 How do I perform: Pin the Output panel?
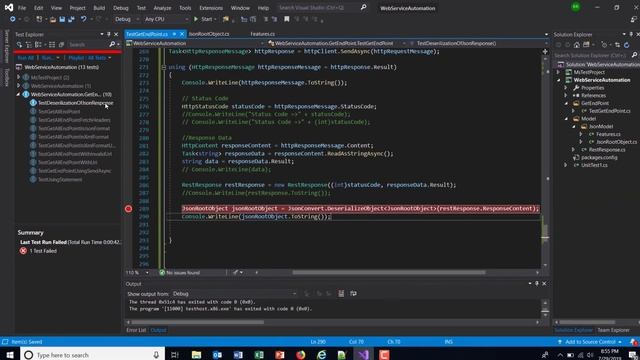click(x=537, y=283)
